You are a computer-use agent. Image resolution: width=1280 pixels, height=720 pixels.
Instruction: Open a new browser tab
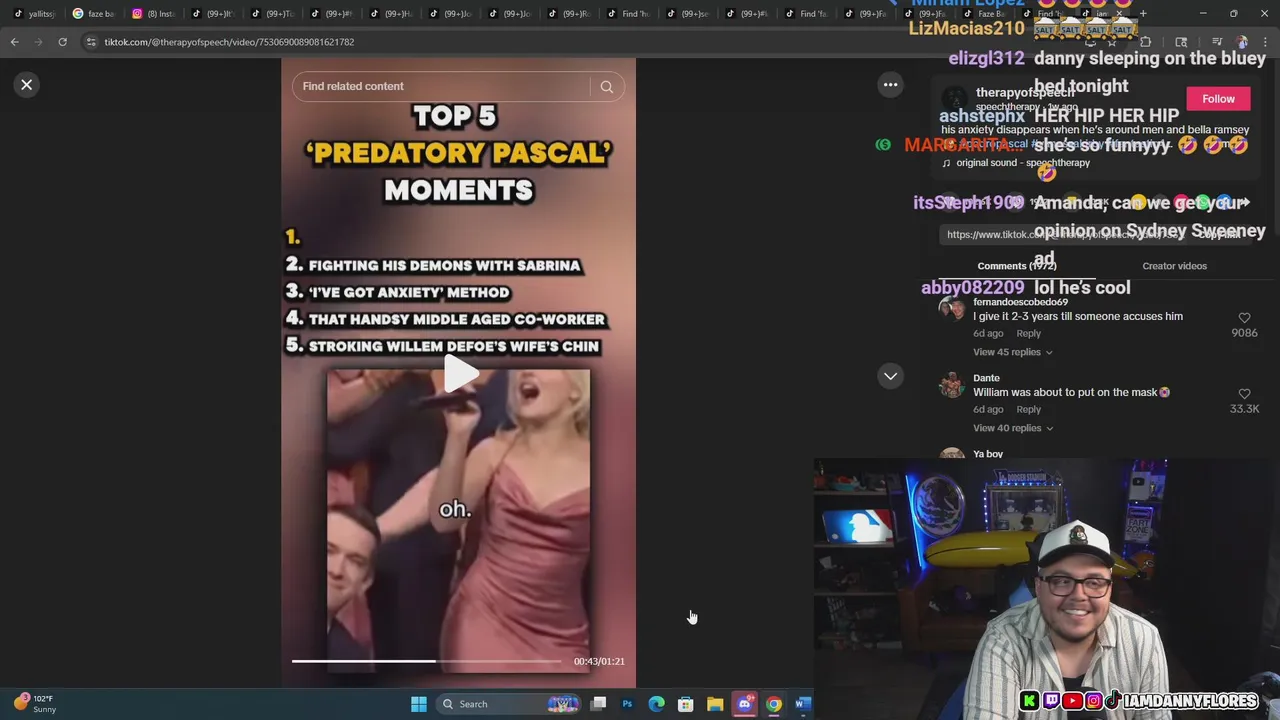click(1143, 14)
